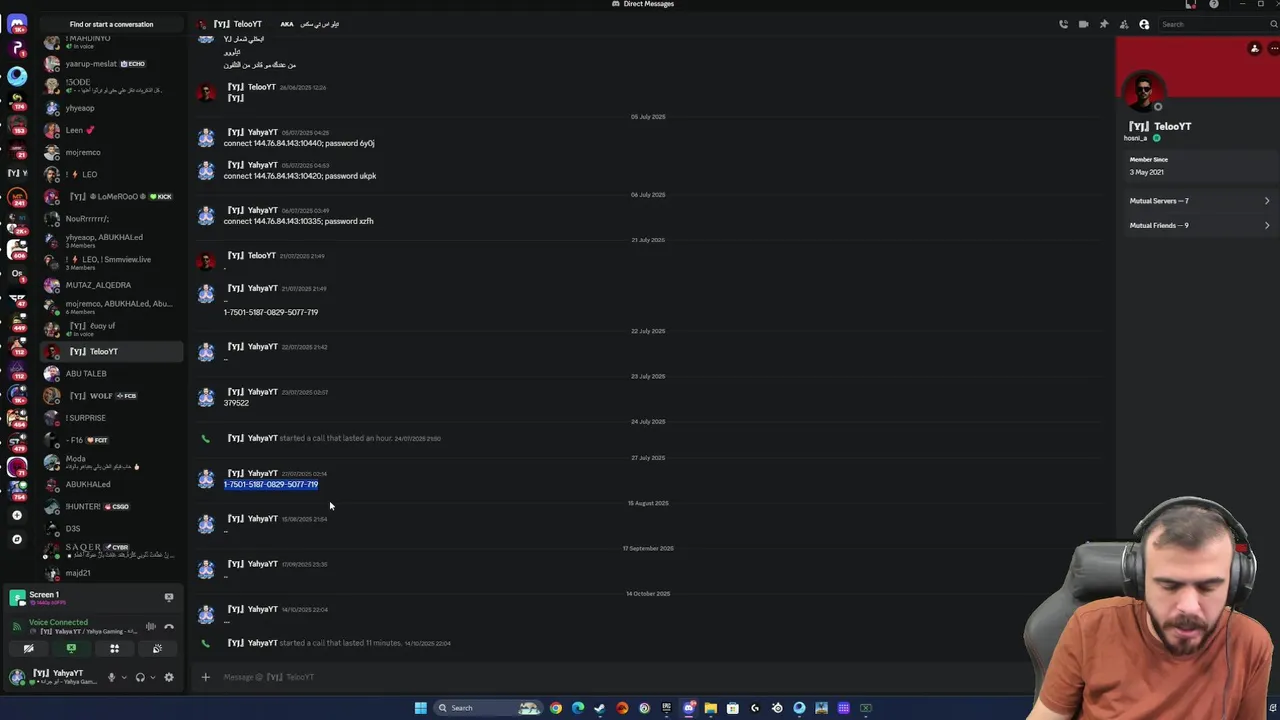Open headphone output options dropdown

click(153, 677)
